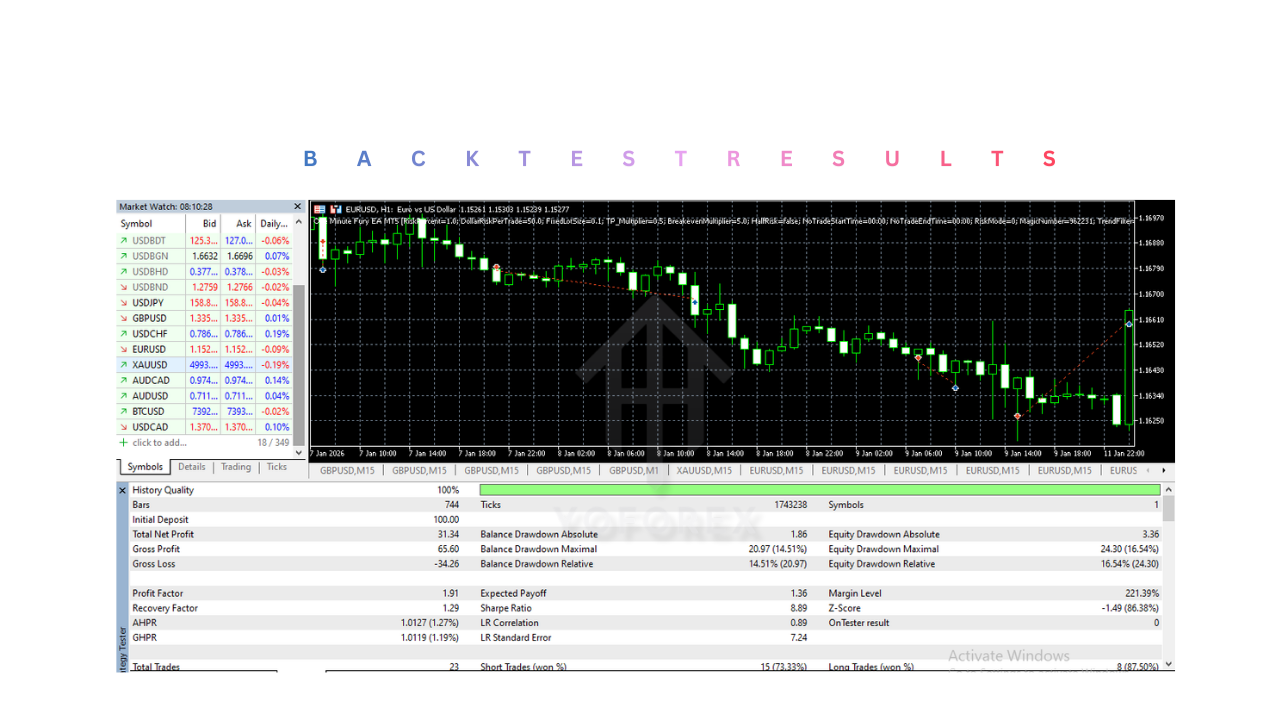Close the Strategy Tester panel

point(123,490)
